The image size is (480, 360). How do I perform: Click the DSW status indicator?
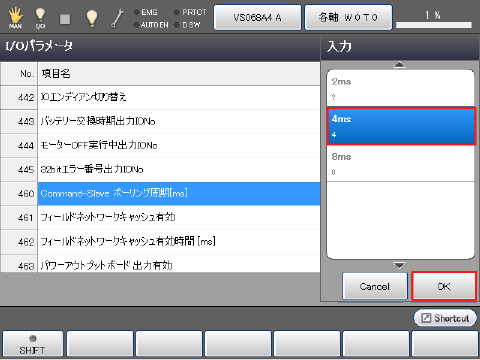pyautogui.click(x=187, y=25)
